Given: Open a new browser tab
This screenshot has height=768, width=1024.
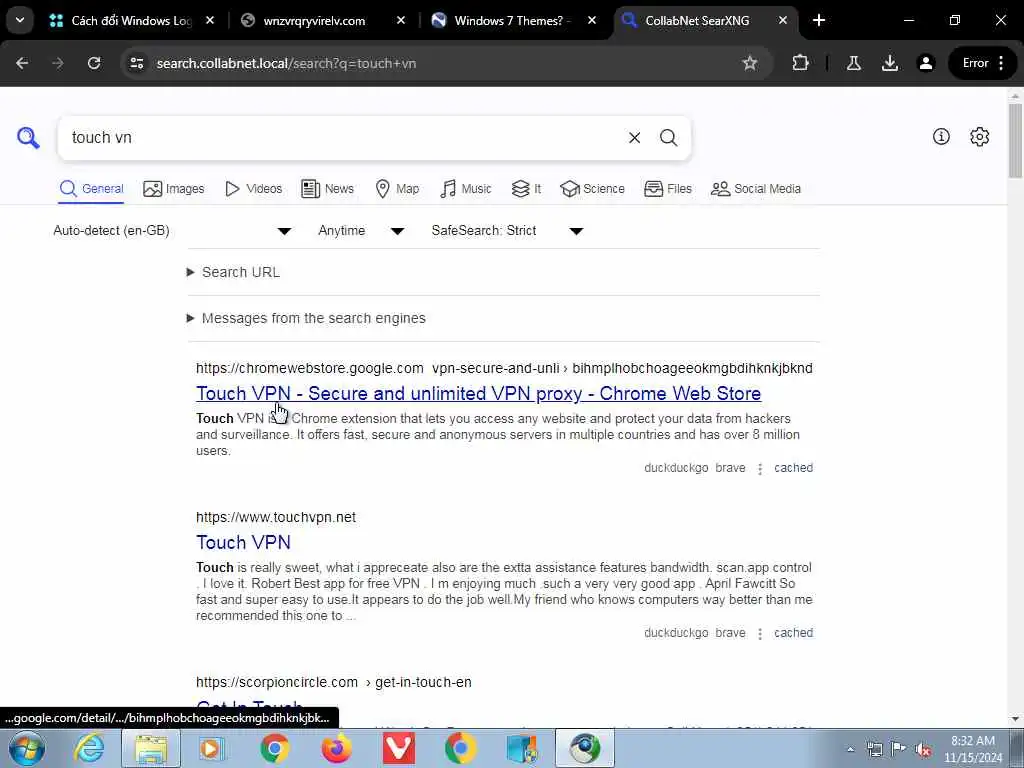Looking at the screenshot, I should click(x=819, y=20).
